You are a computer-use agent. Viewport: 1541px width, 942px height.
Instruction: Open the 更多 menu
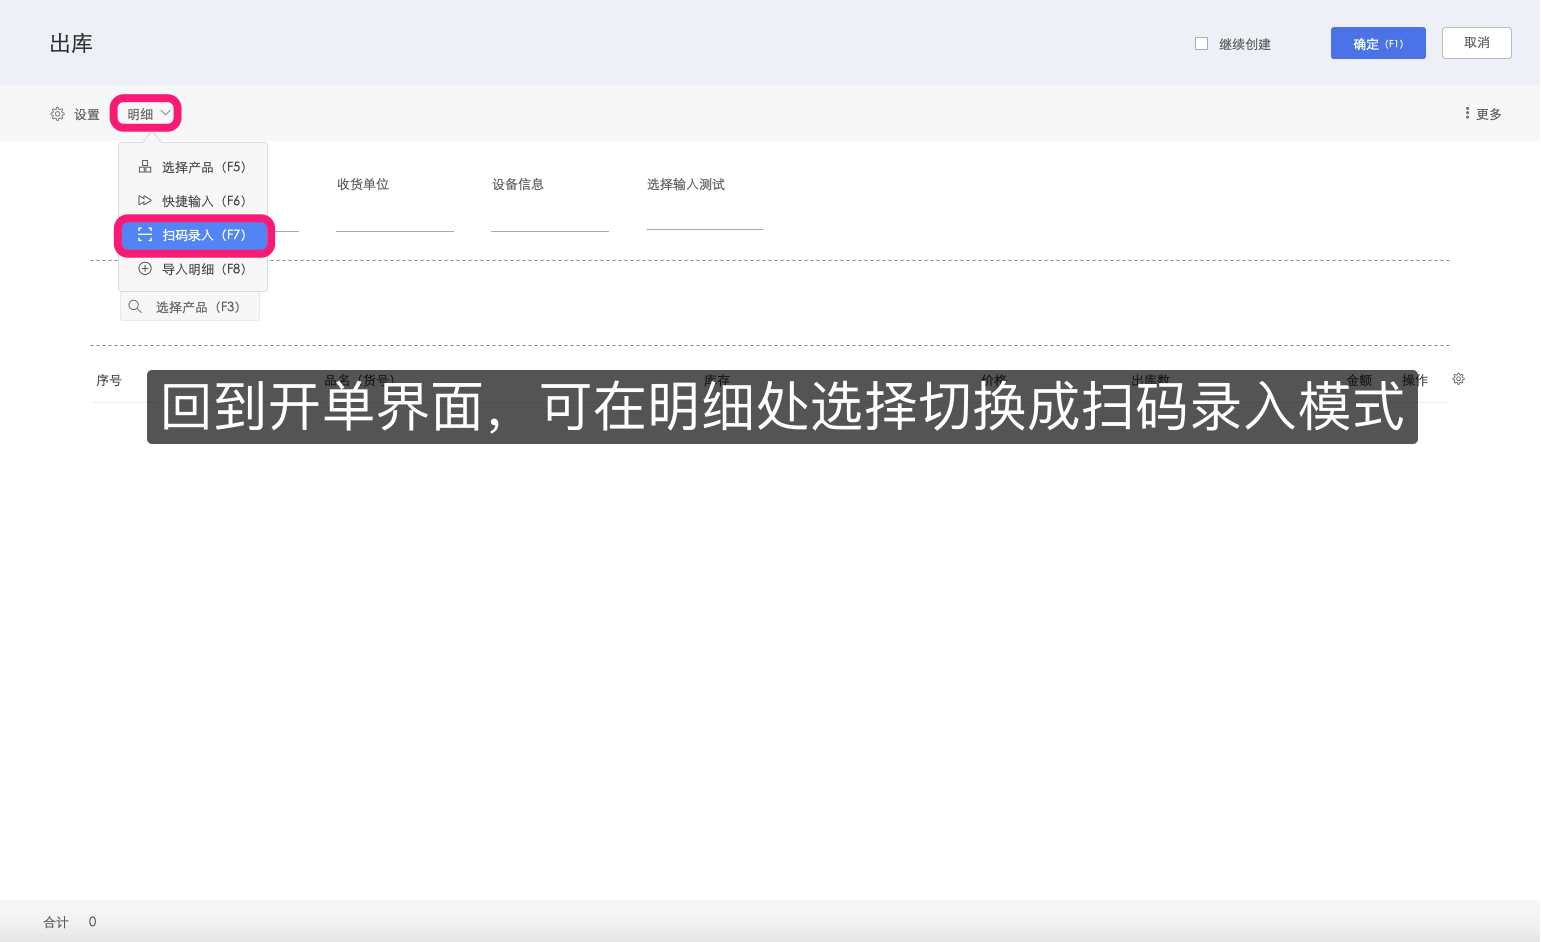pyautogui.click(x=1483, y=114)
